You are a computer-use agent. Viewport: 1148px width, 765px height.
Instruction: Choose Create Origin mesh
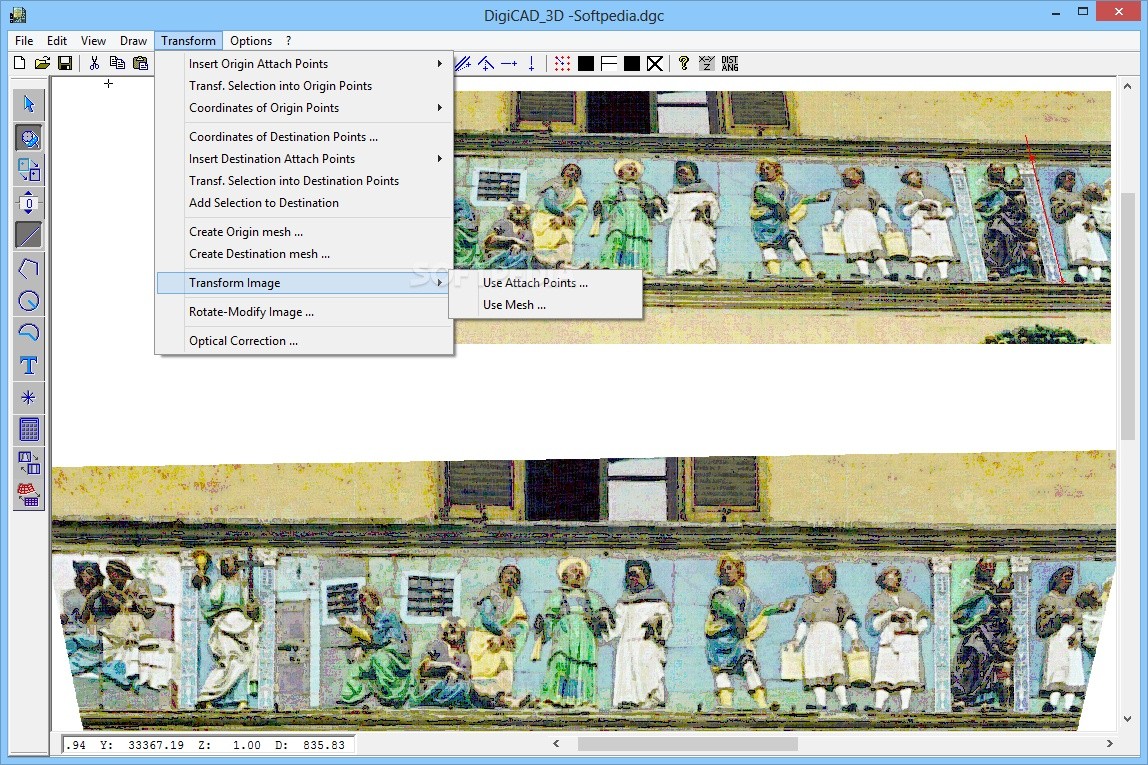coord(304,232)
